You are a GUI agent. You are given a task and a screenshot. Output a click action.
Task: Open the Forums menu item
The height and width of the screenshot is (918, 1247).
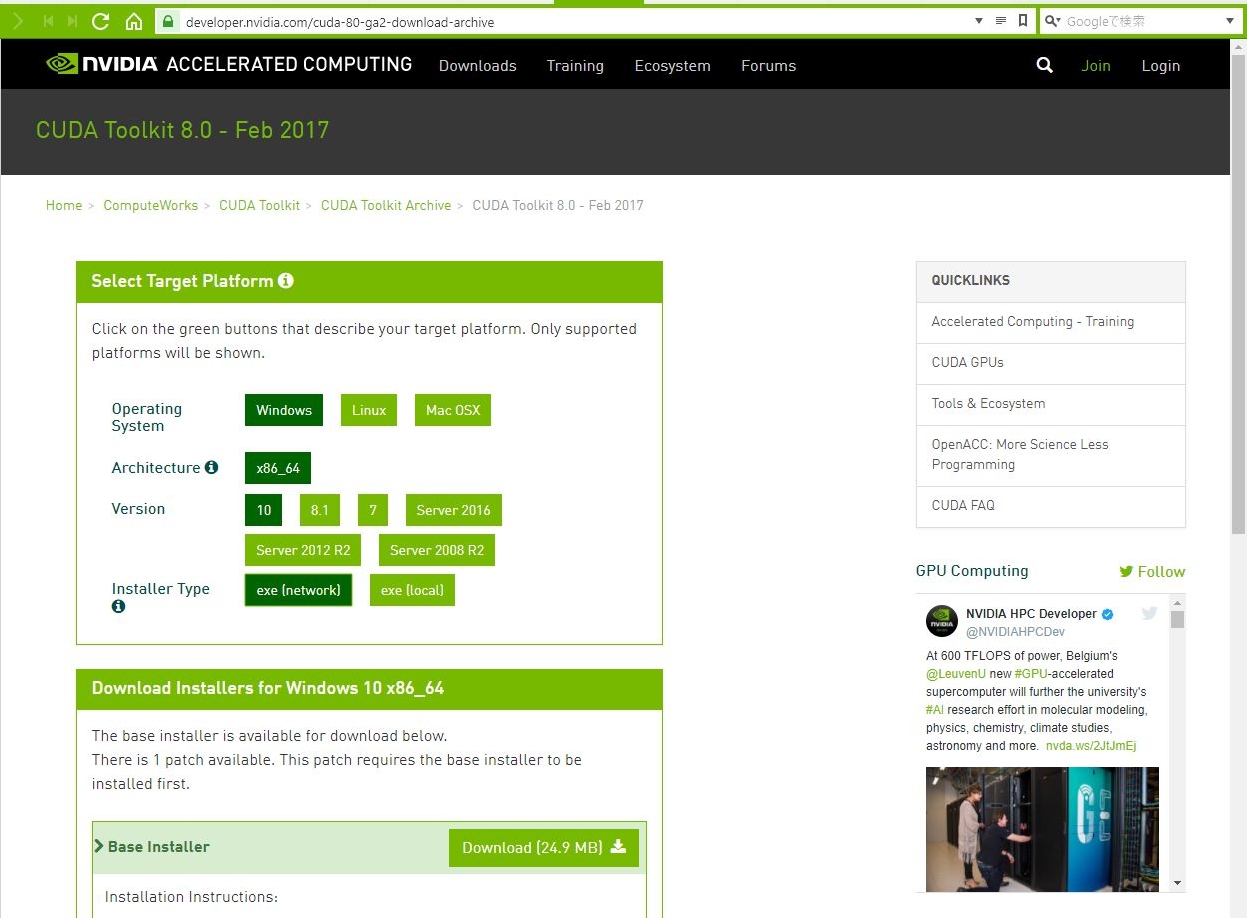768,66
